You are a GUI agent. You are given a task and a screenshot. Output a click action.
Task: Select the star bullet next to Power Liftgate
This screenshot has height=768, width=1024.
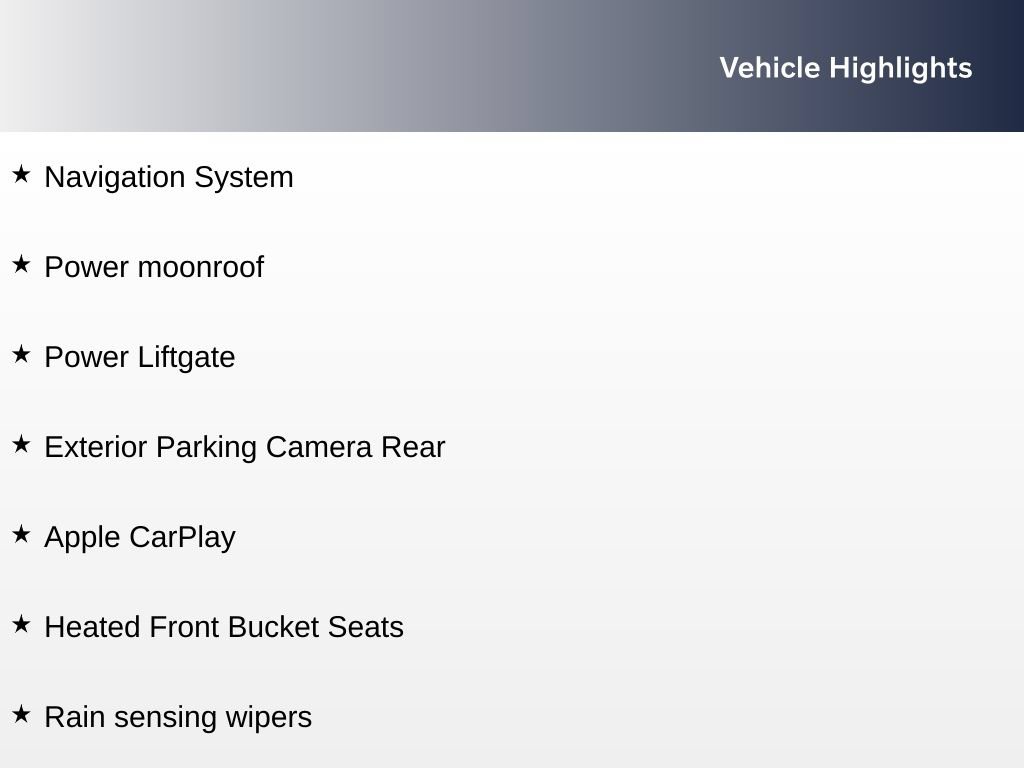click(21, 354)
